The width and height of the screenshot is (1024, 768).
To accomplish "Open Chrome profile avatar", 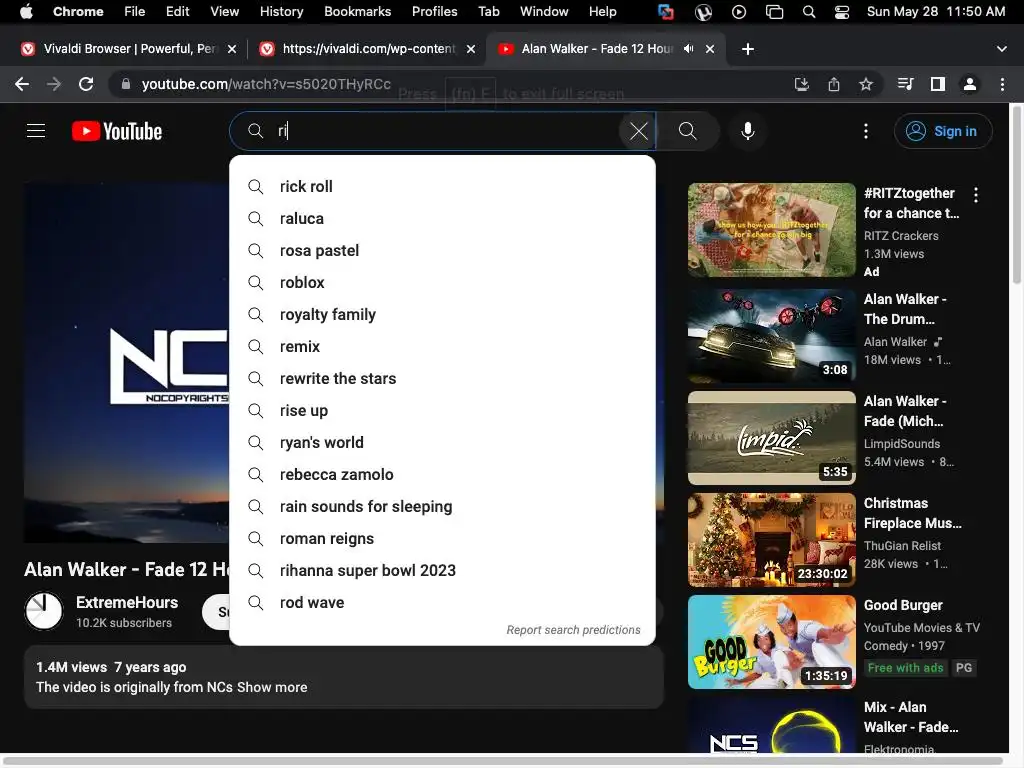I will click(x=970, y=84).
